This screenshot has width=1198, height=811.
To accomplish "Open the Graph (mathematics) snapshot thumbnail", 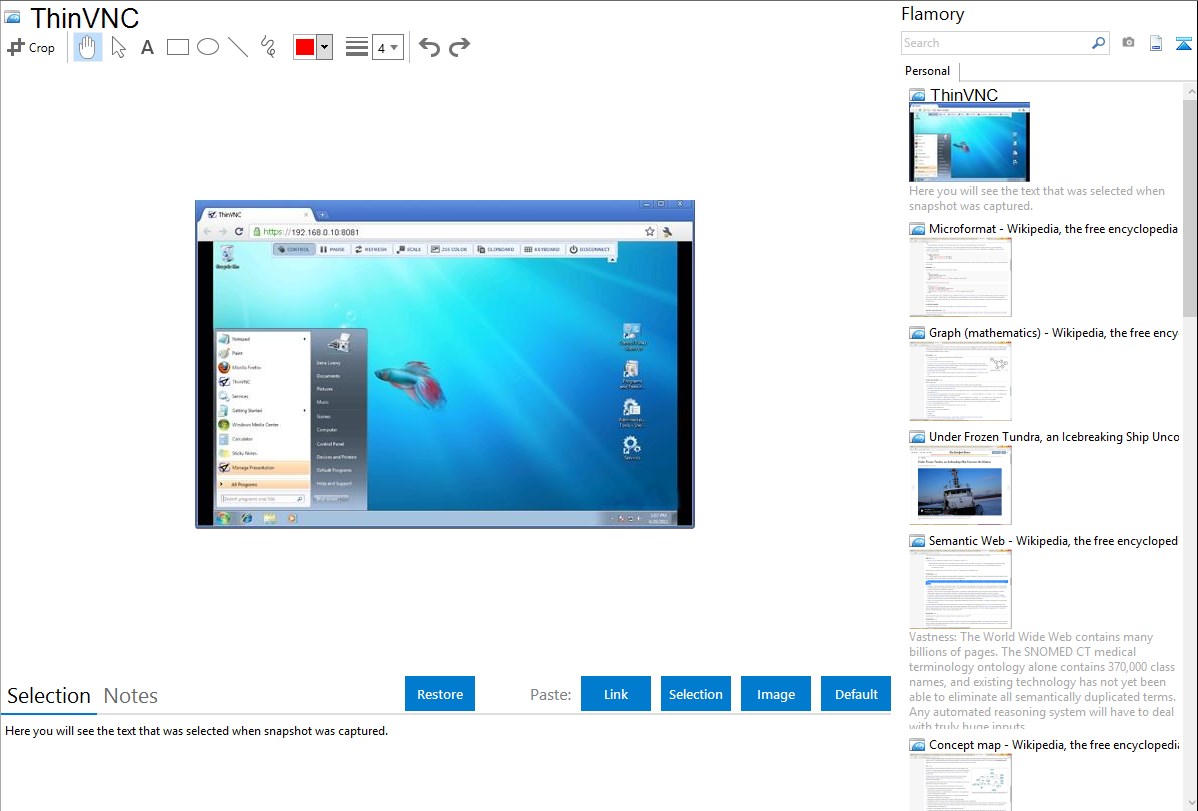I will point(960,381).
